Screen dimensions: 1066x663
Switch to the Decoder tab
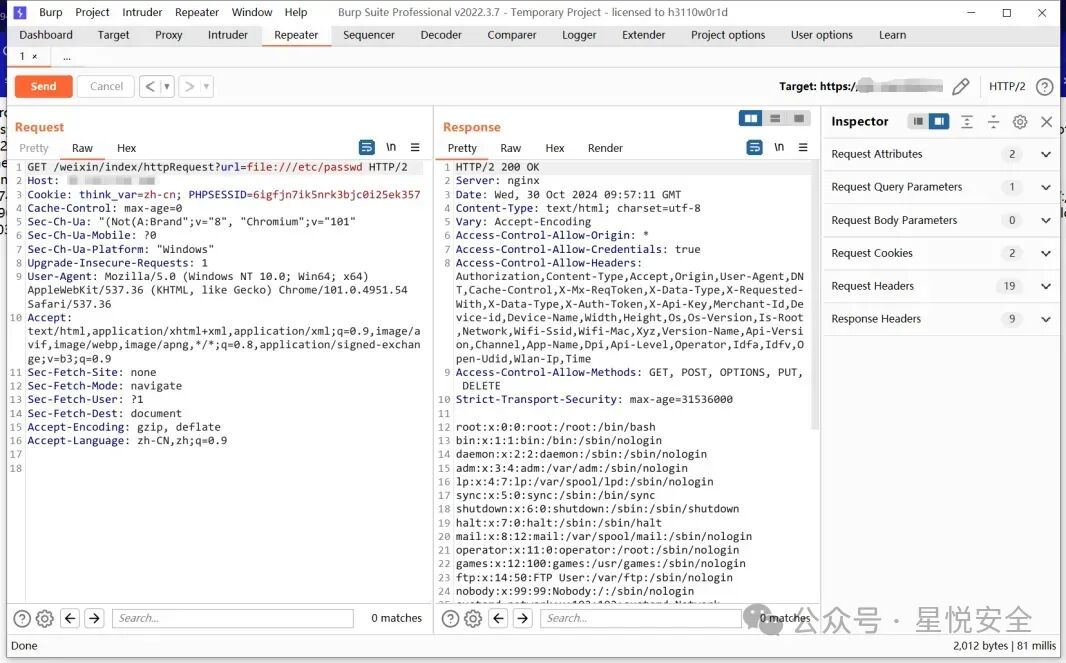[x=441, y=35]
